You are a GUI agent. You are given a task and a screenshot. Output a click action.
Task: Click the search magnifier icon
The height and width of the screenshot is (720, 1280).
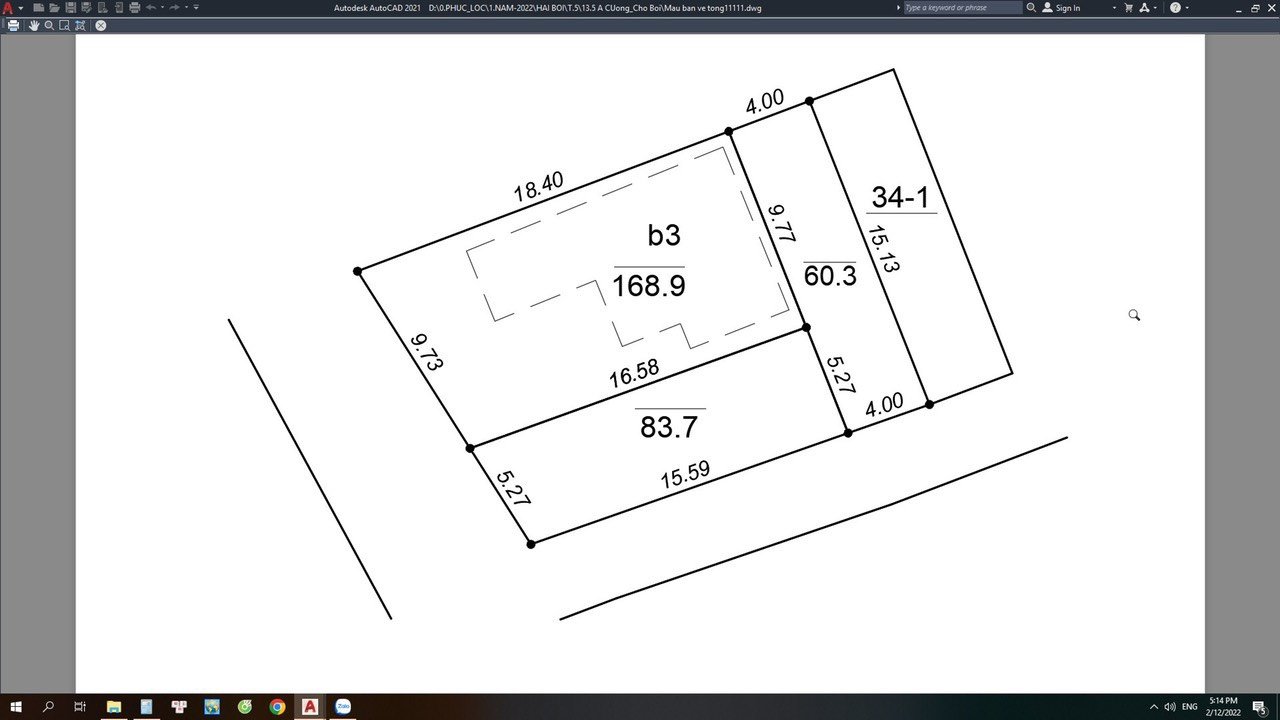[x=1031, y=7]
